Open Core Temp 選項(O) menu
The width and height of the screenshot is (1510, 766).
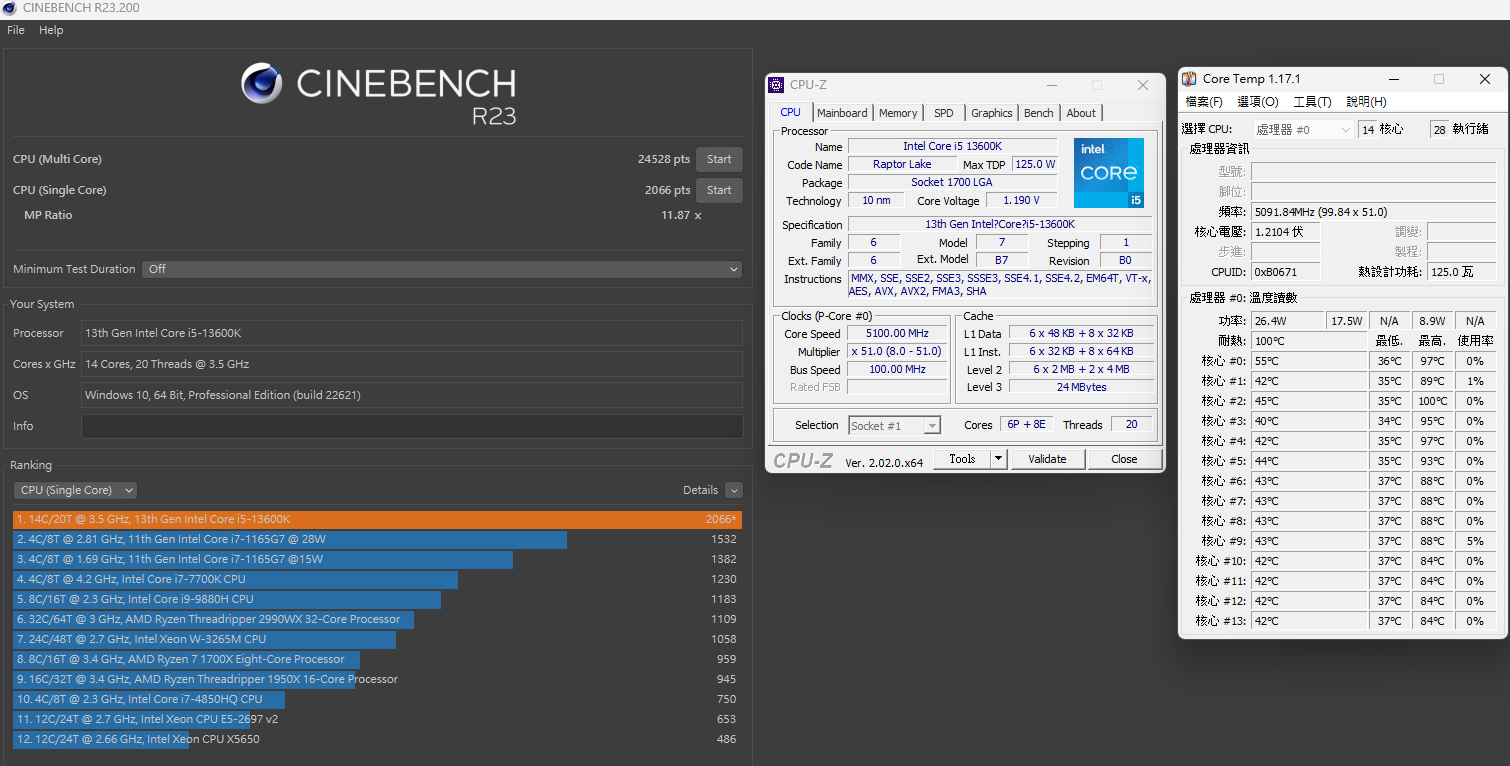click(x=1258, y=102)
